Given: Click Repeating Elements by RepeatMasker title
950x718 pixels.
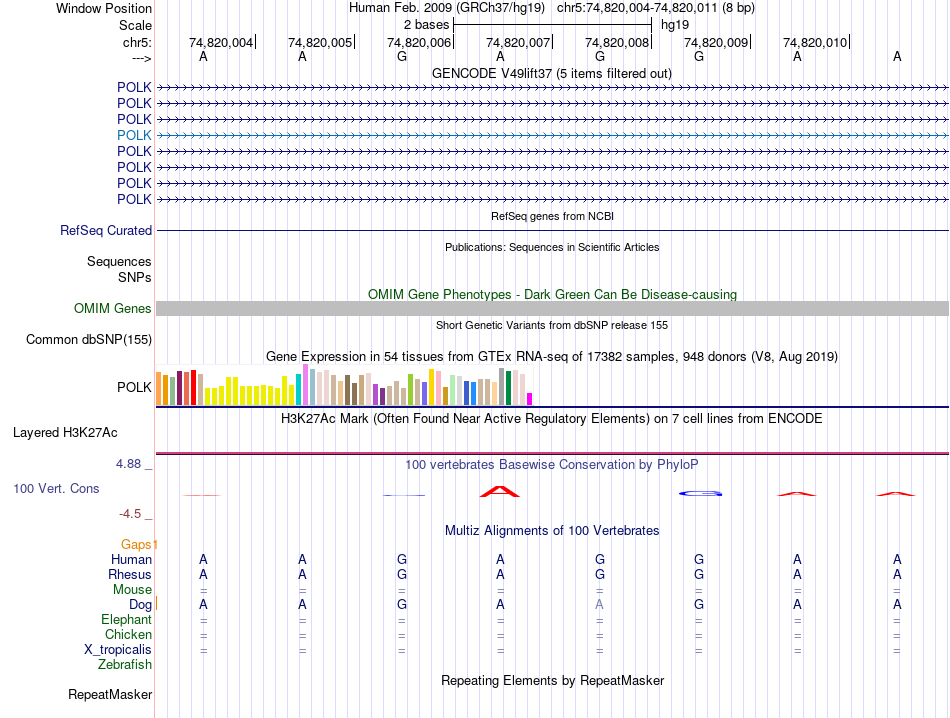Looking at the screenshot, I should coord(552,680).
